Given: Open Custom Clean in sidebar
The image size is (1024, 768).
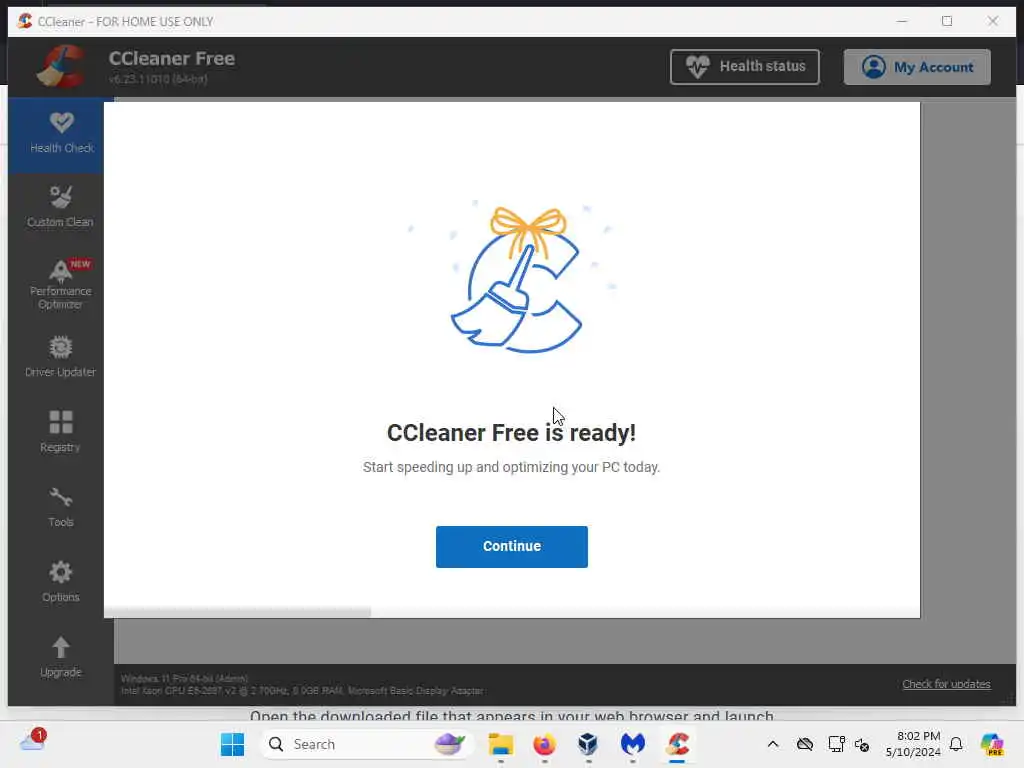Looking at the screenshot, I should pos(60,207).
